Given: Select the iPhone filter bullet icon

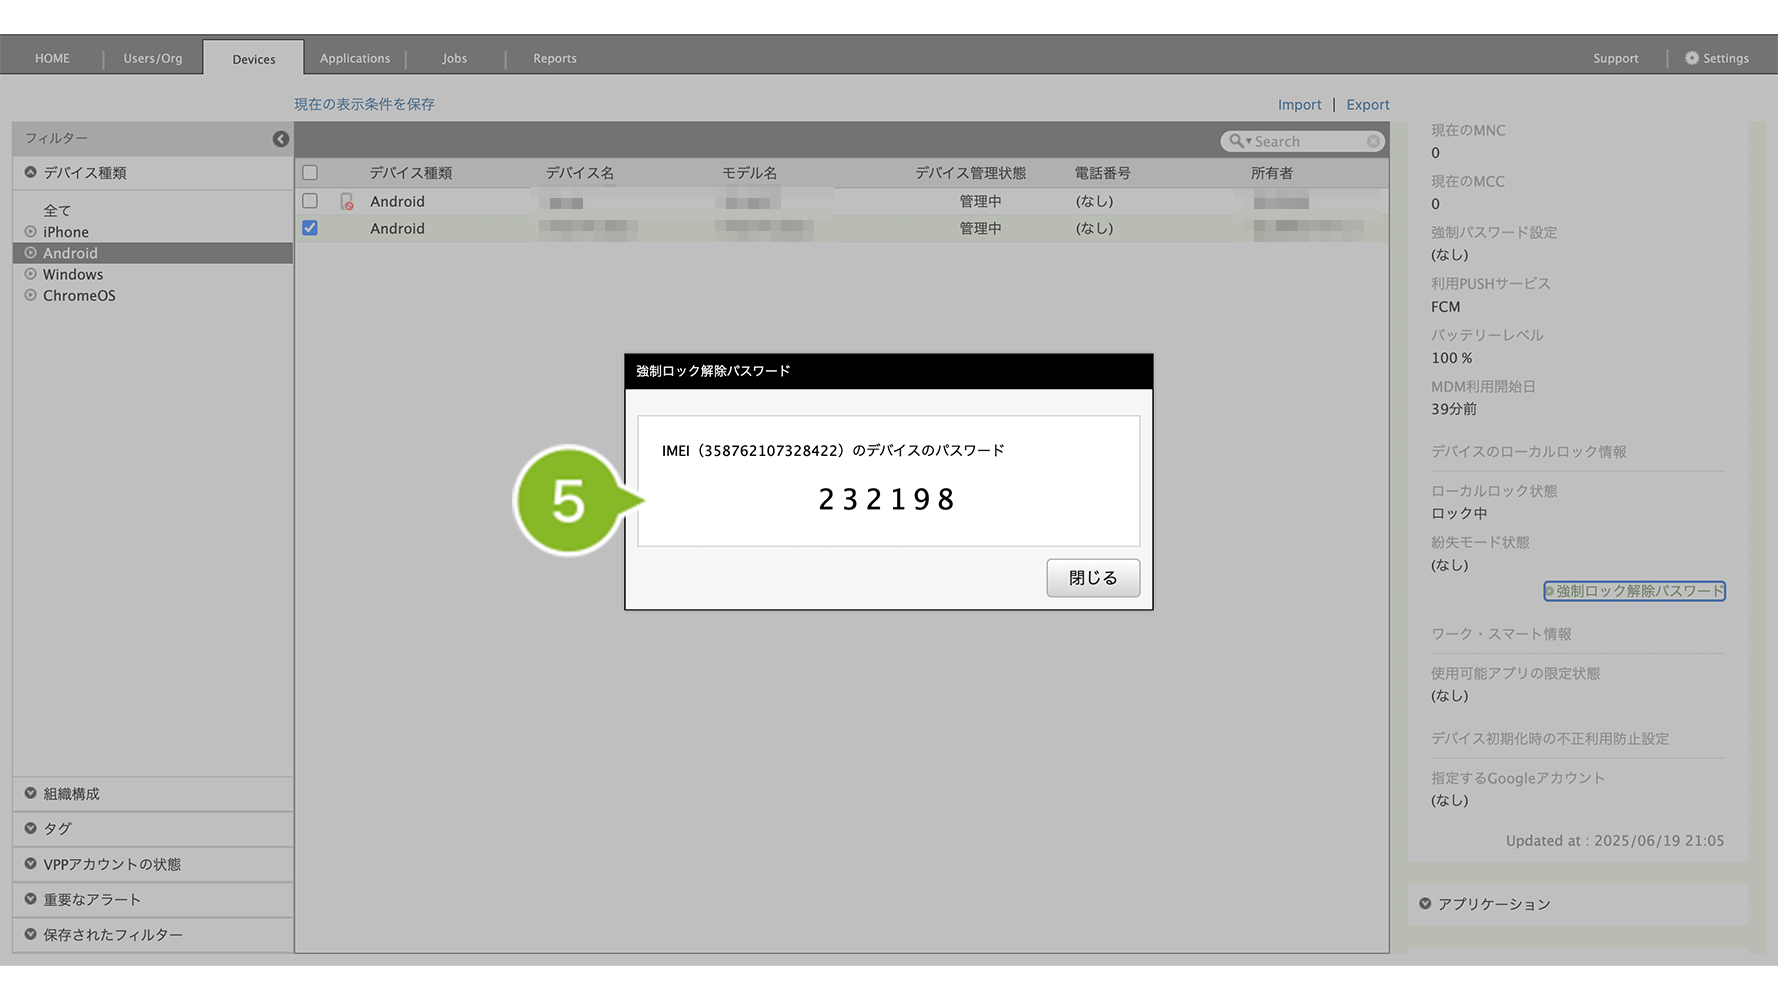Looking at the screenshot, I should (31, 232).
